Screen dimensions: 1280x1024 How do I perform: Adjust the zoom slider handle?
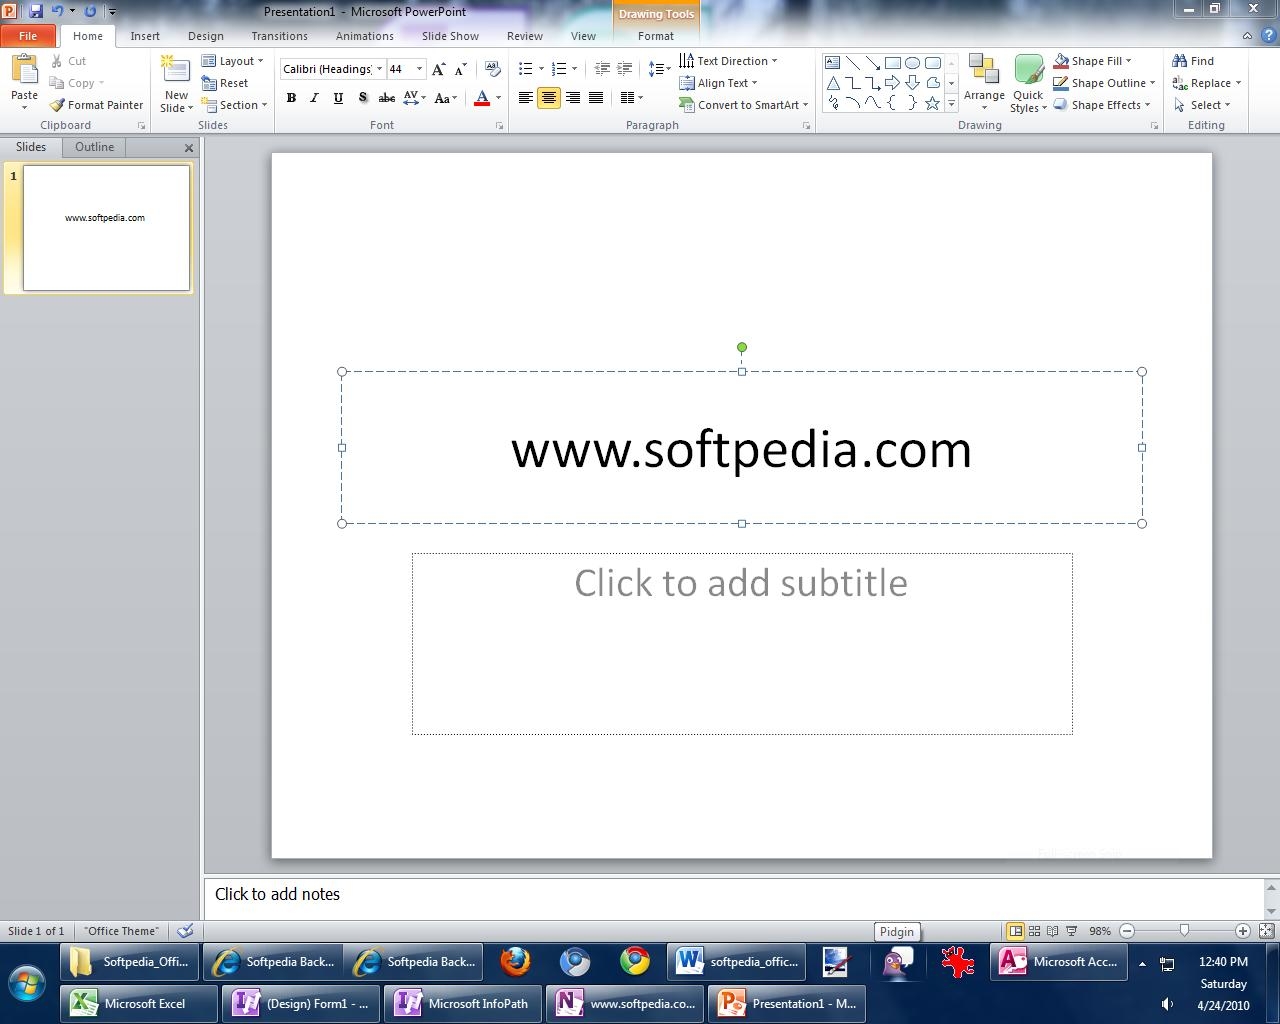coord(1184,931)
